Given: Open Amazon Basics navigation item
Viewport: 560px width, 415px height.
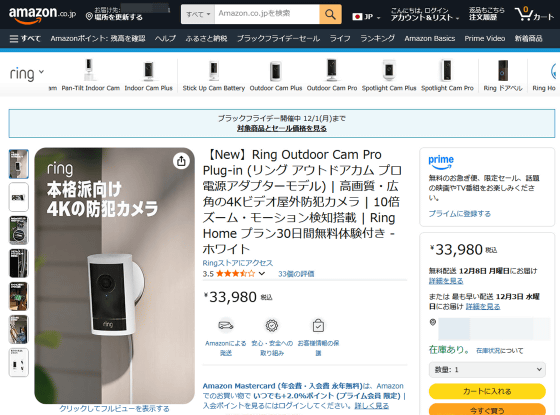Looking at the screenshot, I should pos(430,39).
